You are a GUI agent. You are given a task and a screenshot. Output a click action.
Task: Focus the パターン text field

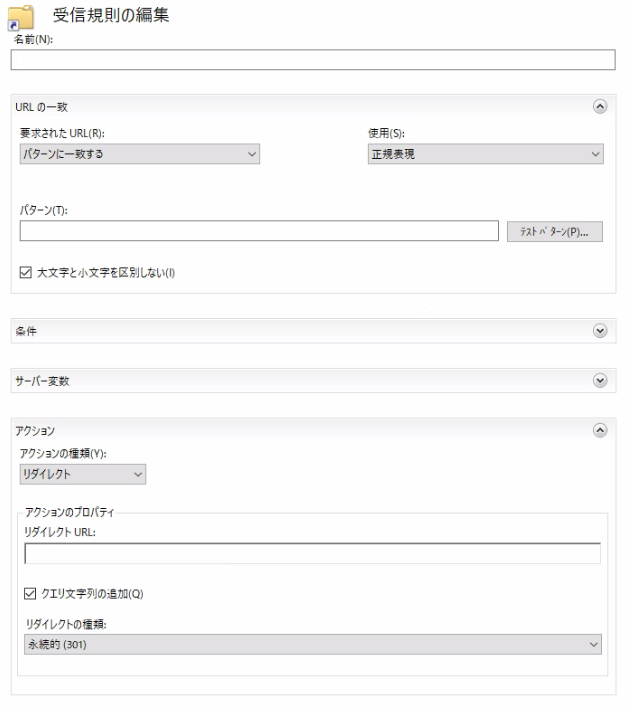259,231
